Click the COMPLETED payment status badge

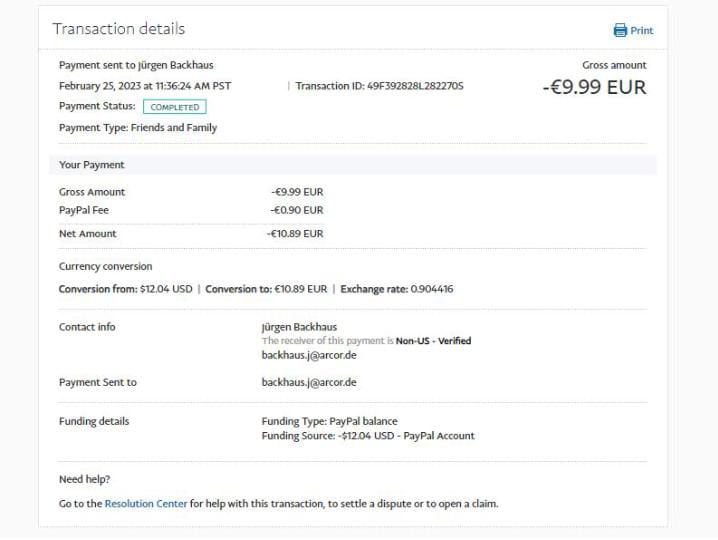[175, 107]
